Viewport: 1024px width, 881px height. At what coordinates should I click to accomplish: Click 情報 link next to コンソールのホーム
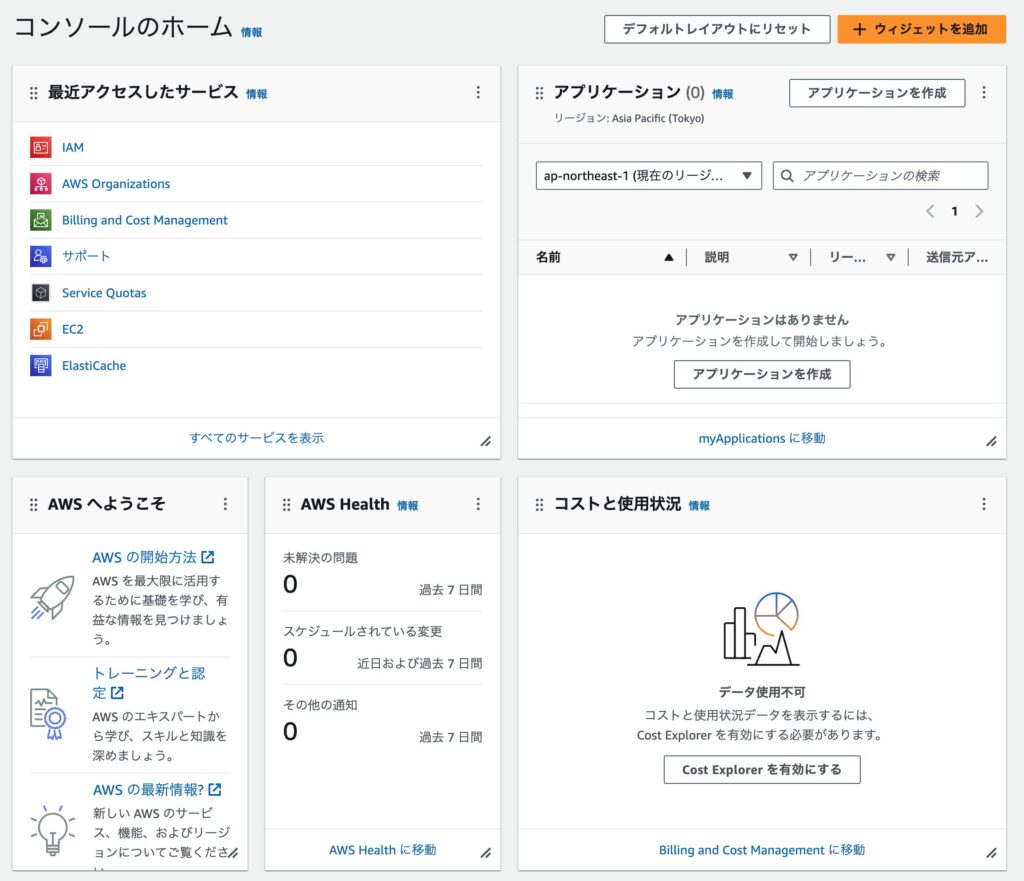tap(251, 33)
